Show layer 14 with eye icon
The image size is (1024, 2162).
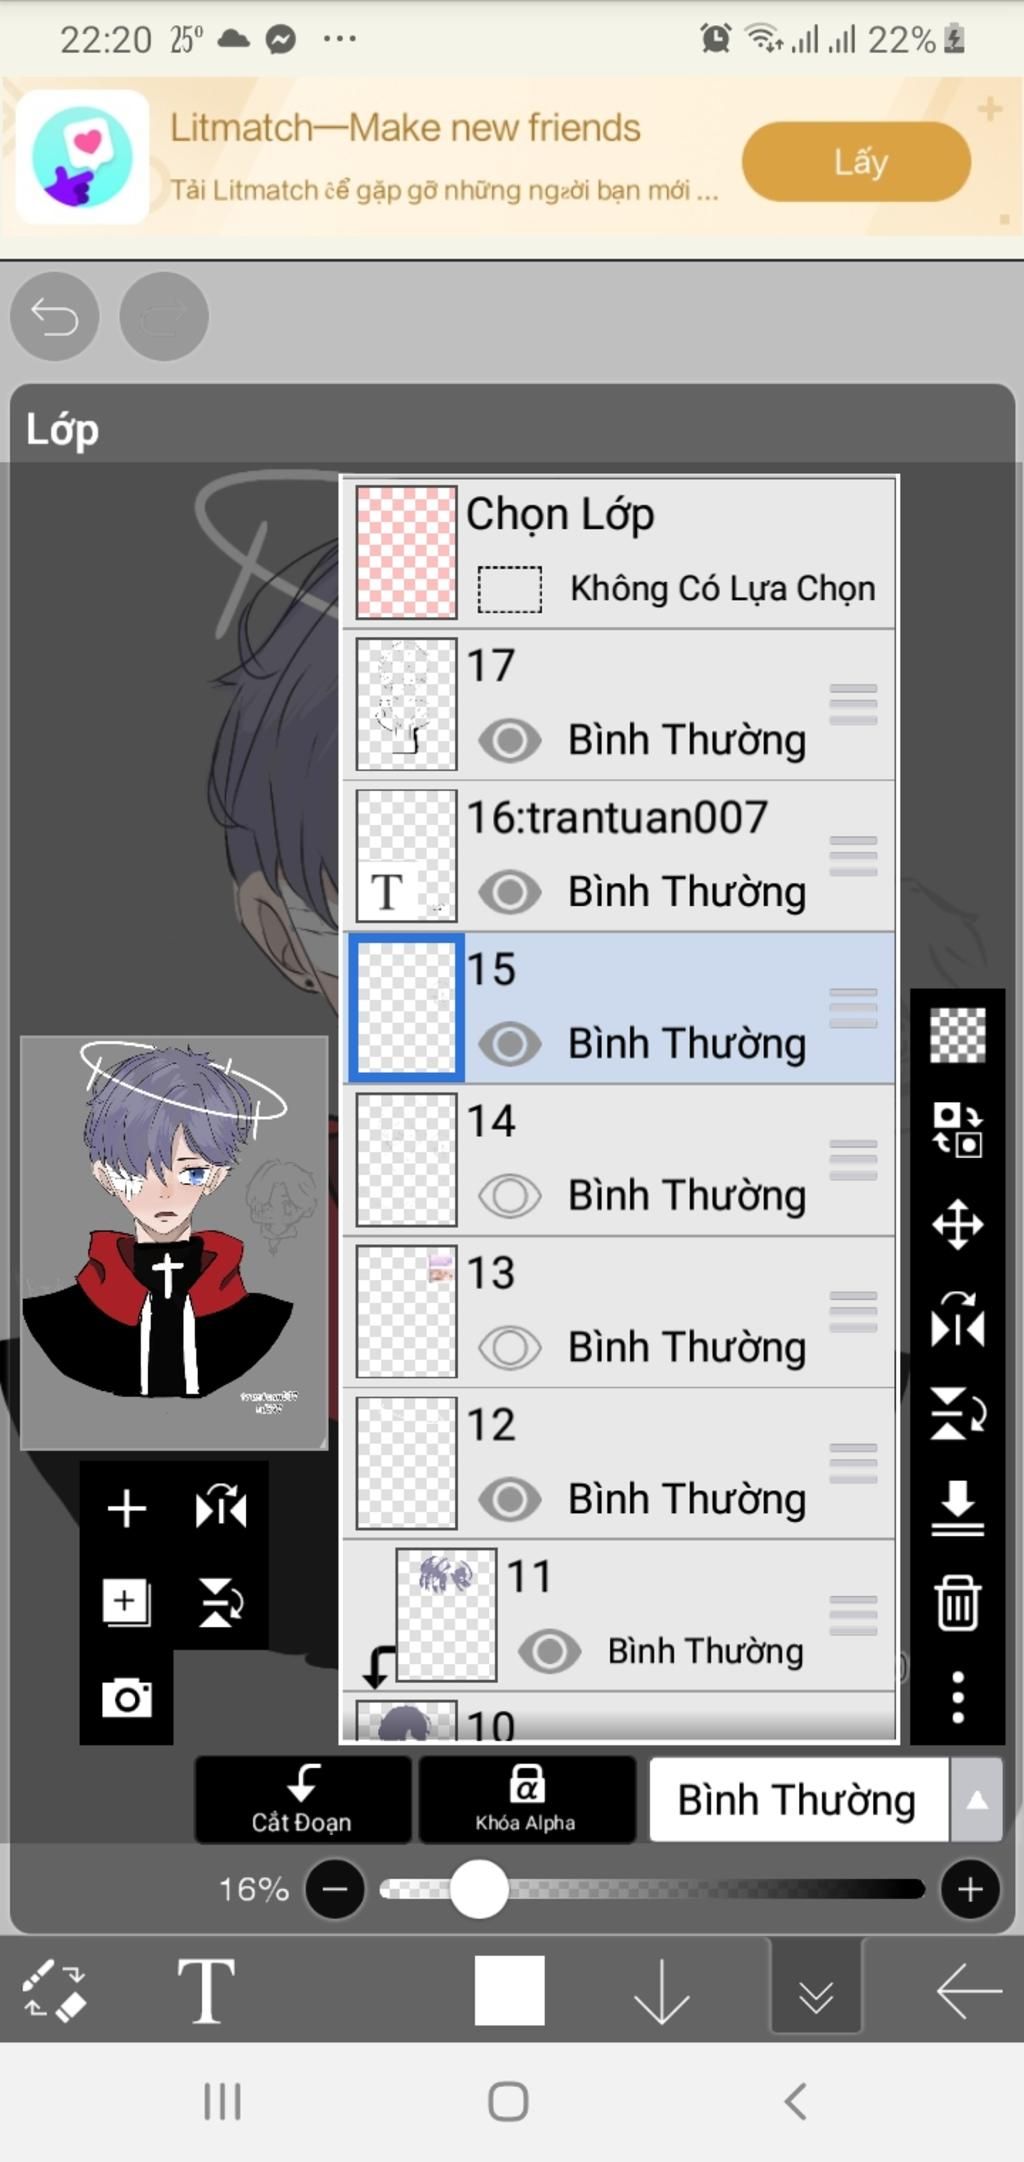[x=509, y=1195]
